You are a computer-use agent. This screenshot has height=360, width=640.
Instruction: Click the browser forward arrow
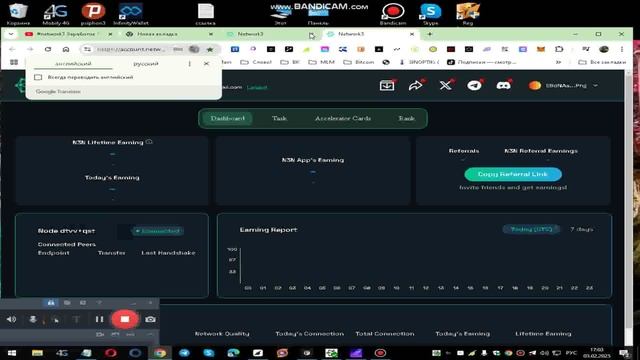click(30, 49)
